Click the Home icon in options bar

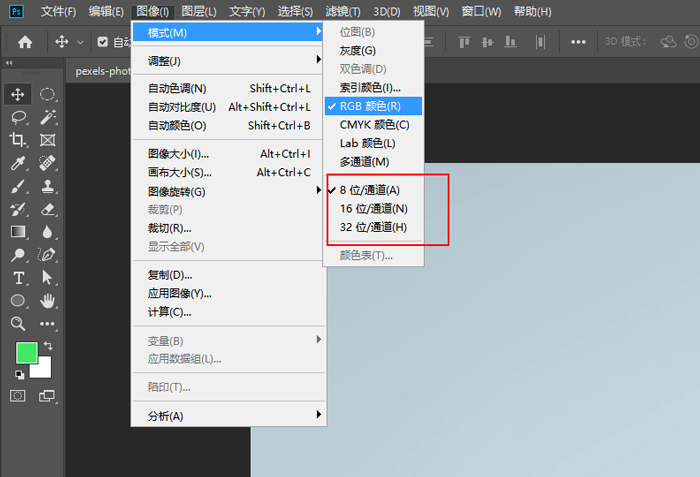point(25,42)
